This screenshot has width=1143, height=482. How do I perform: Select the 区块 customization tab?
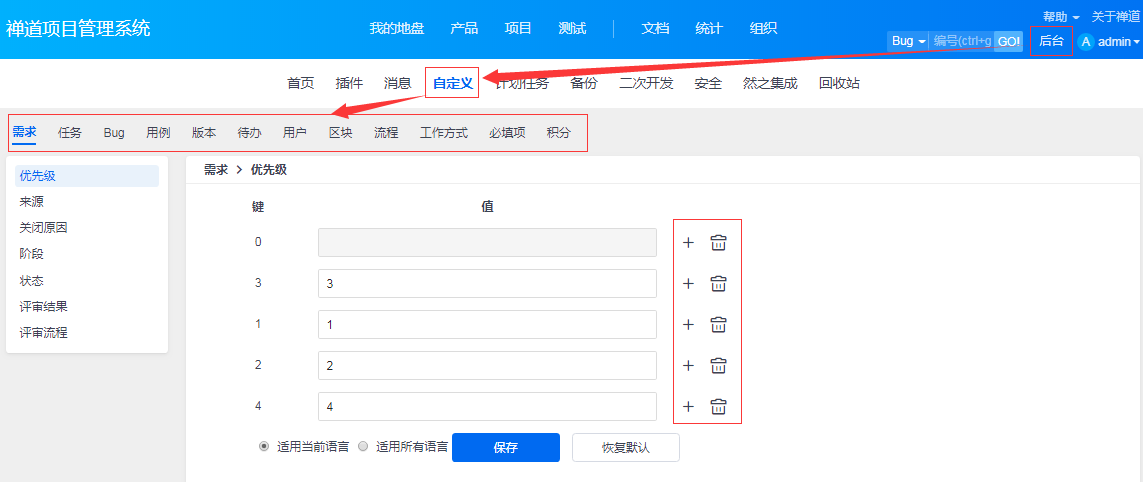point(340,133)
